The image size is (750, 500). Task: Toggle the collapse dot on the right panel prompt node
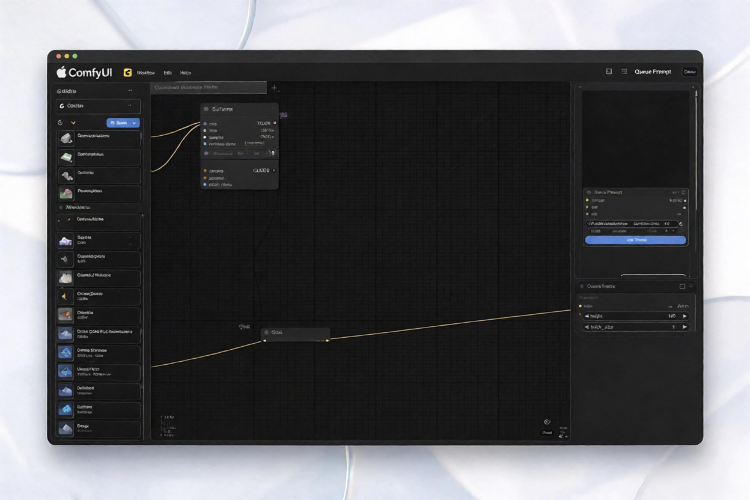pos(589,192)
